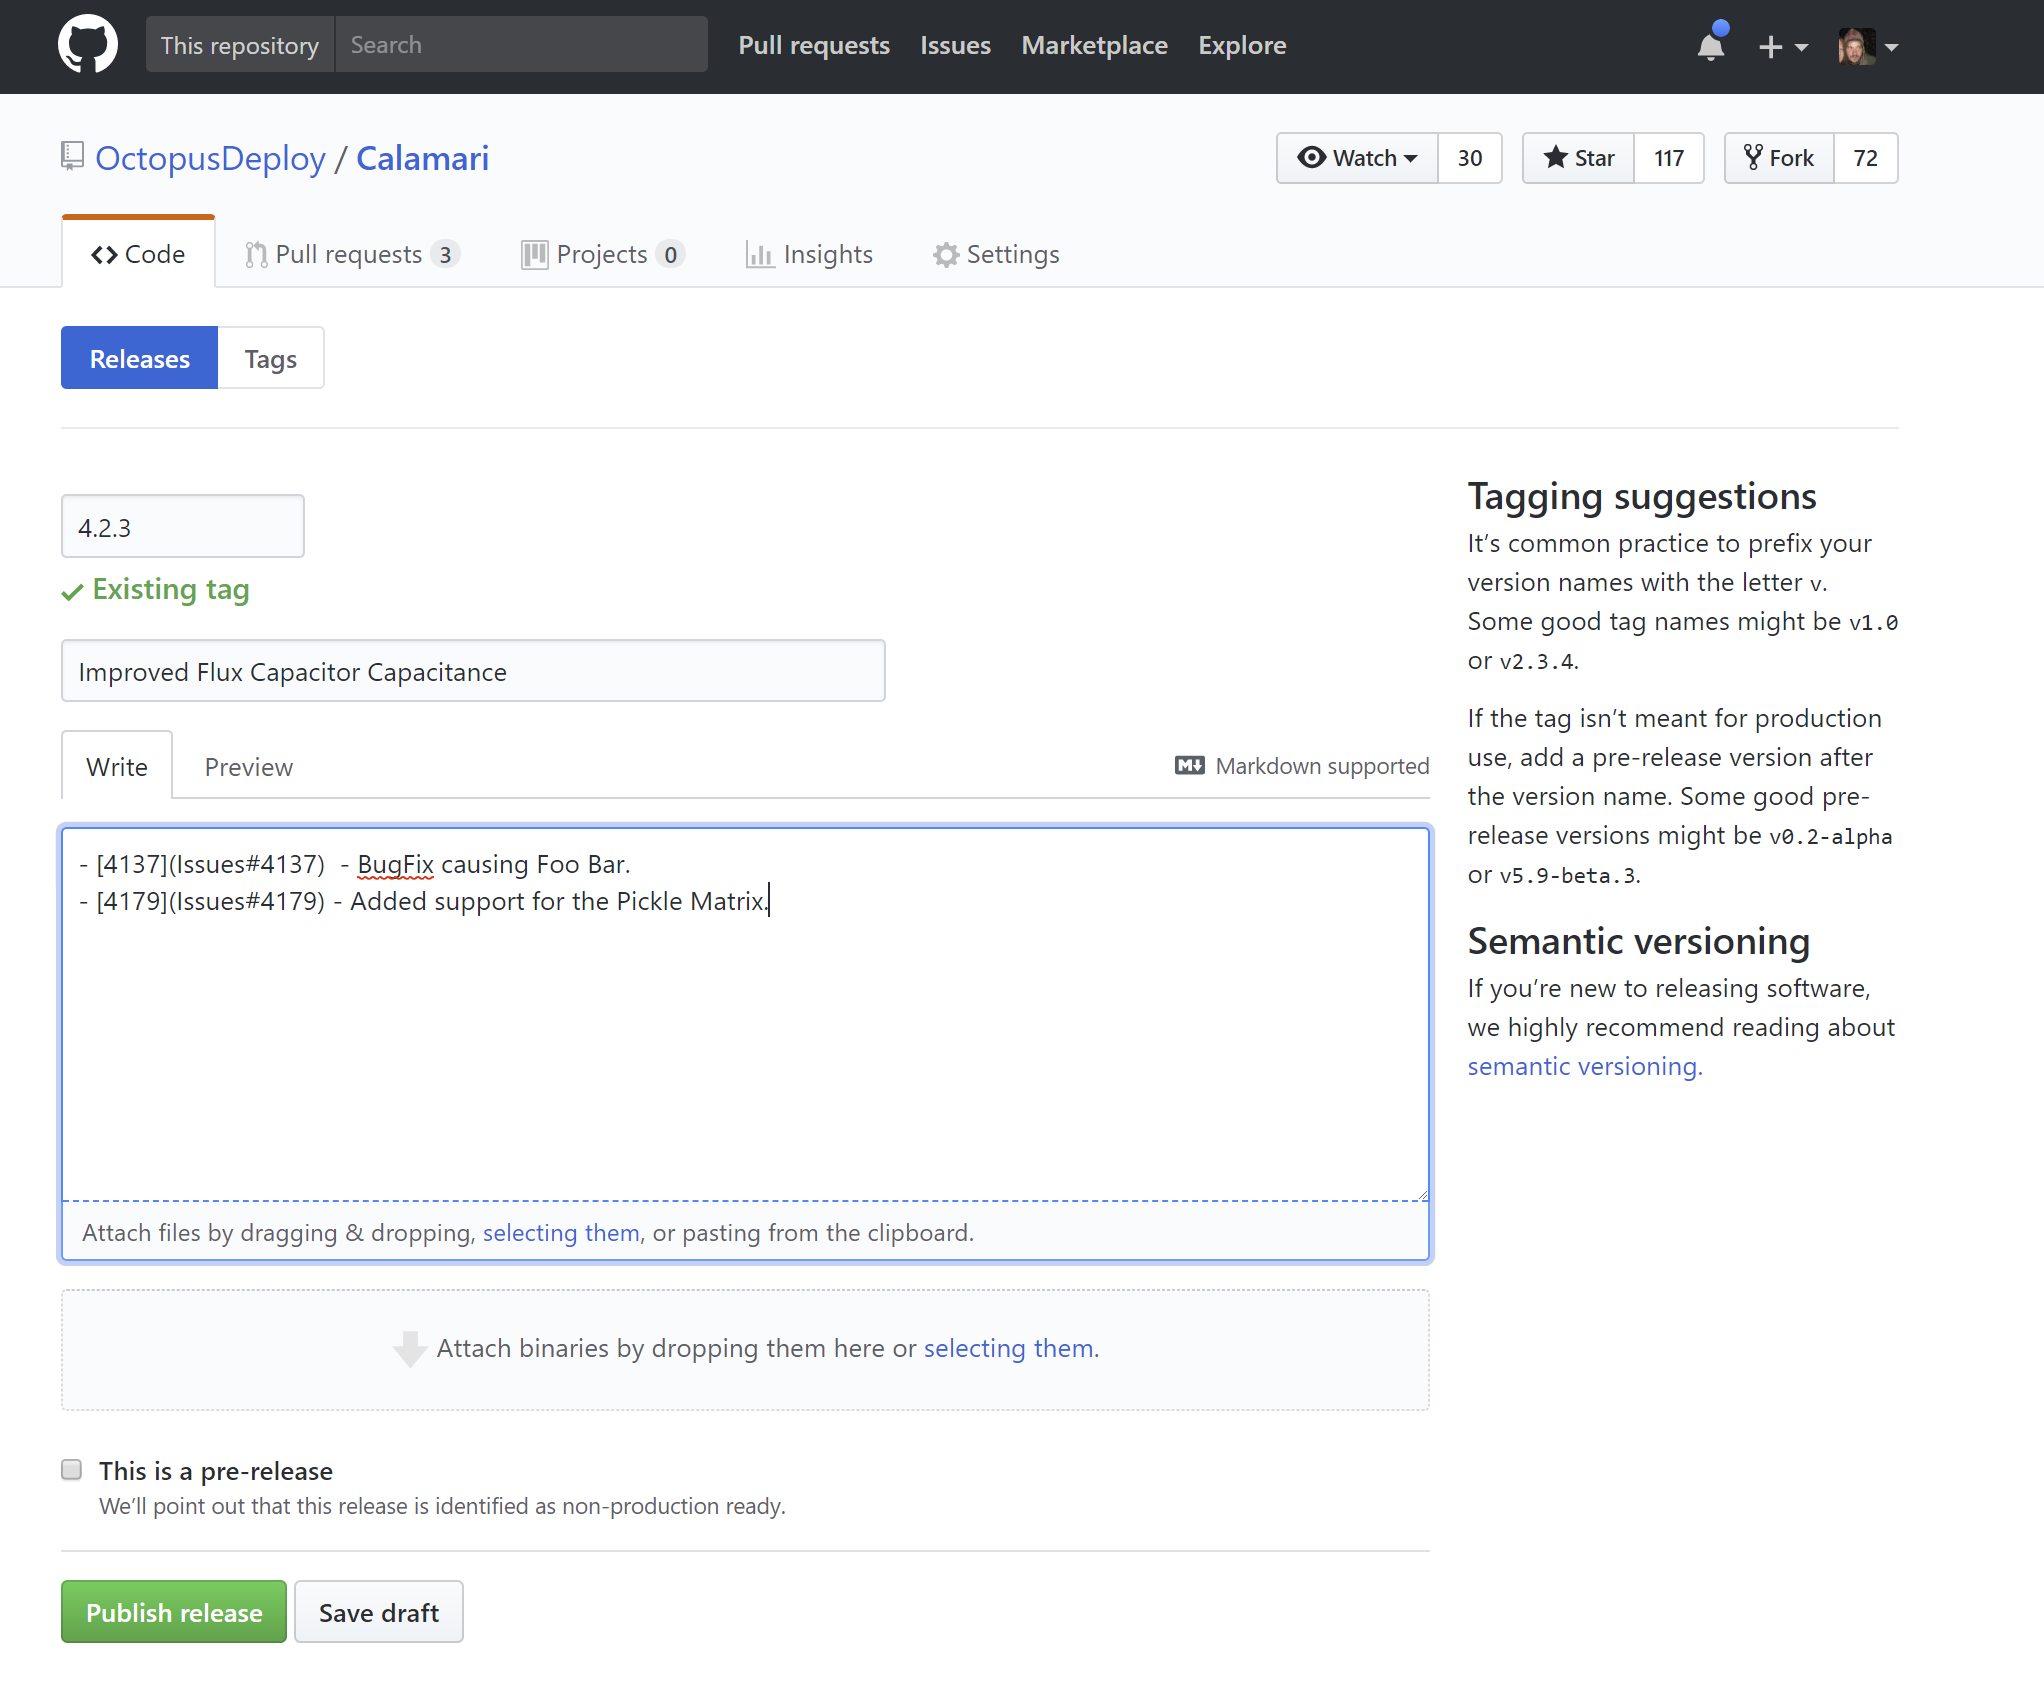Toggle the pre-release checkbox

point(71,1467)
